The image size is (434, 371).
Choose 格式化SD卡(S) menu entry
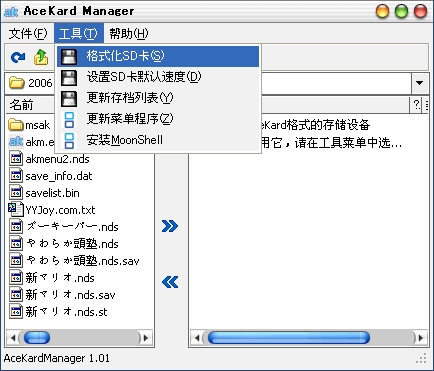click(158, 57)
